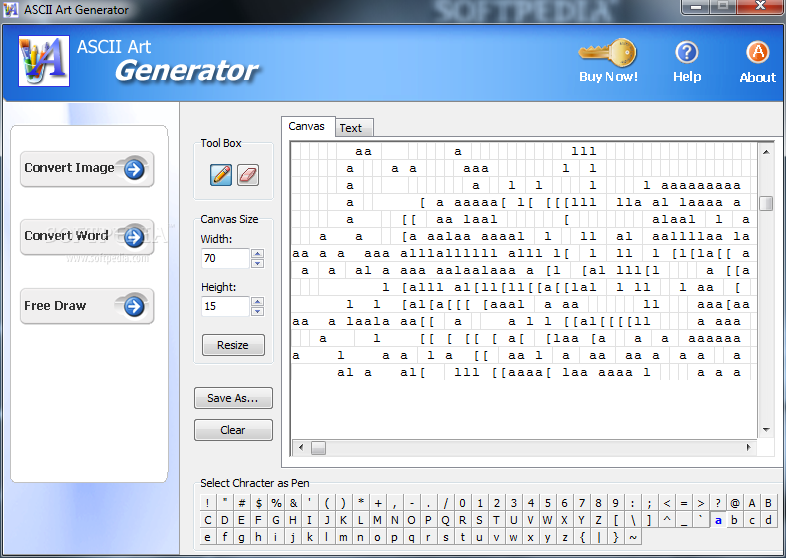Click the Free Draw button
This screenshot has width=786, height=558.
(87, 306)
